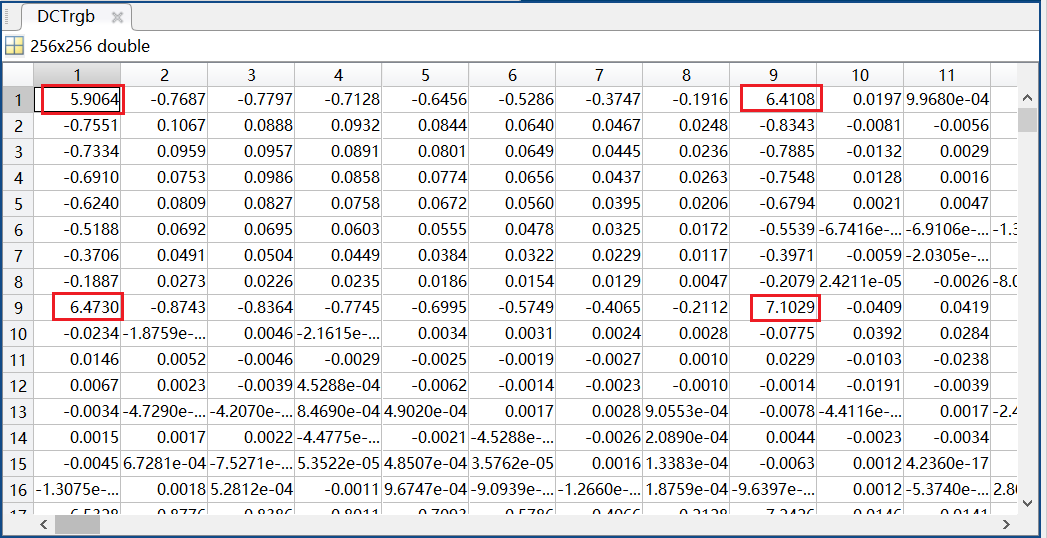Screen dimensions: 1047x538
Task: Click the 256x256 double size label
Action: 90,46
